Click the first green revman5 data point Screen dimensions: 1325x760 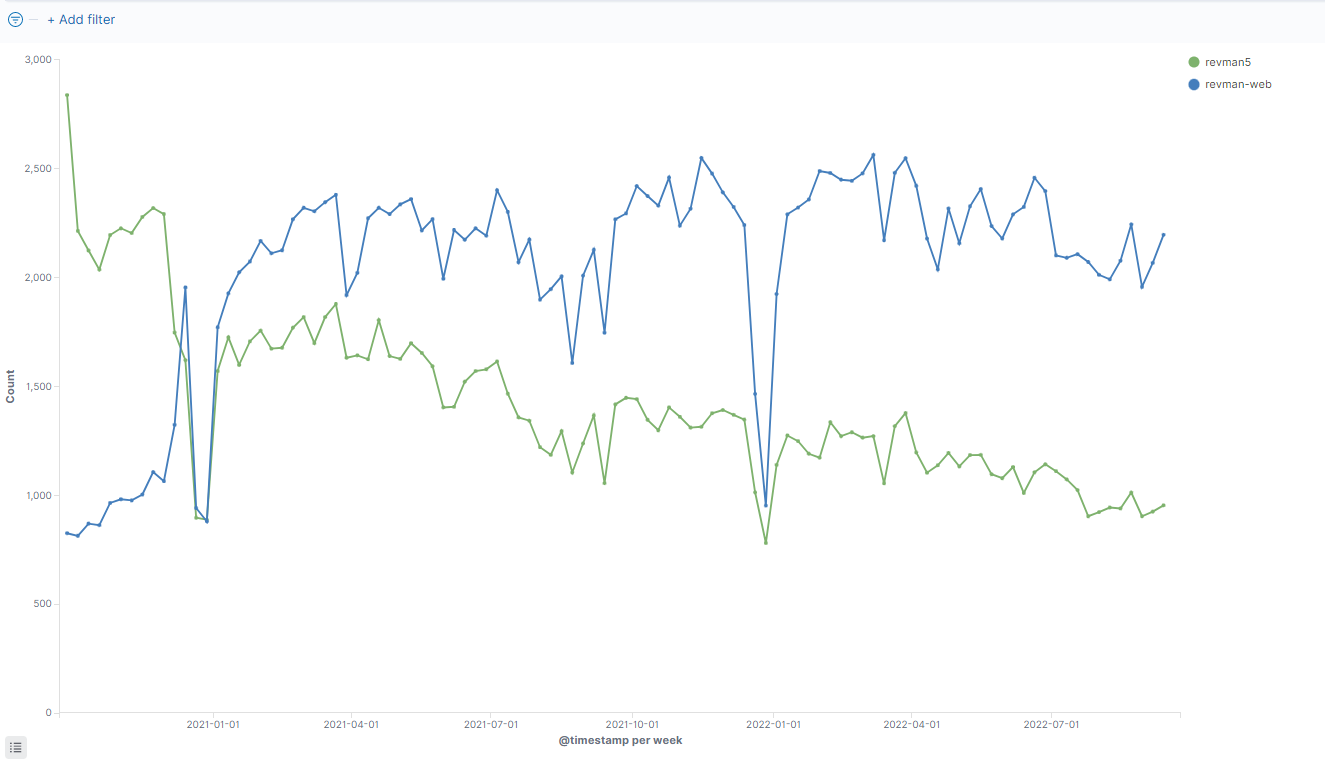tap(67, 95)
